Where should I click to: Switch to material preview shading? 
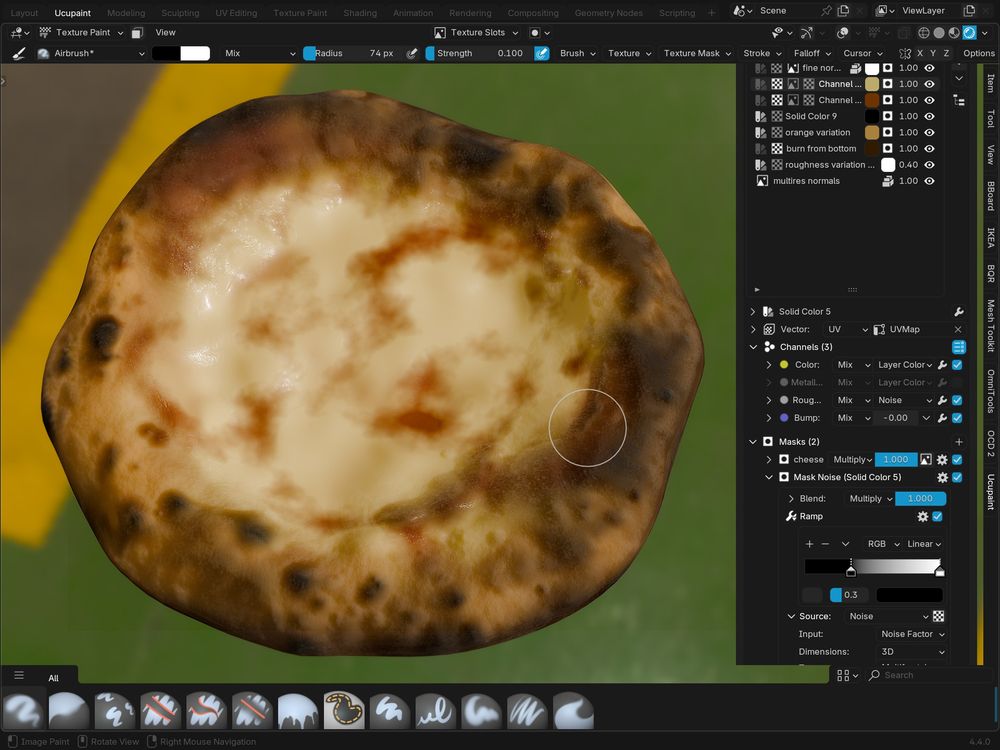pyautogui.click(x=954, y=33)
